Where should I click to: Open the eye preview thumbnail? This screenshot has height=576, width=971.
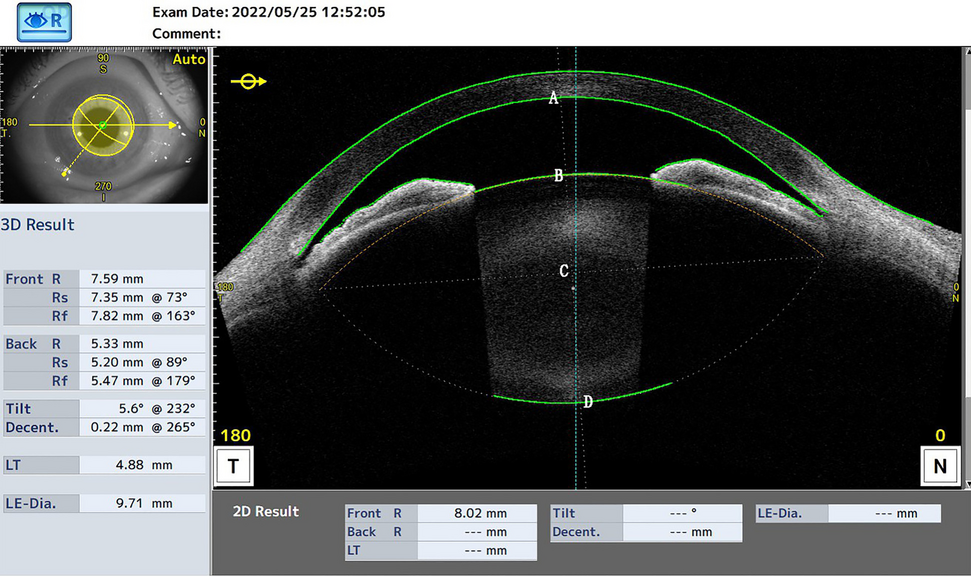104,126
